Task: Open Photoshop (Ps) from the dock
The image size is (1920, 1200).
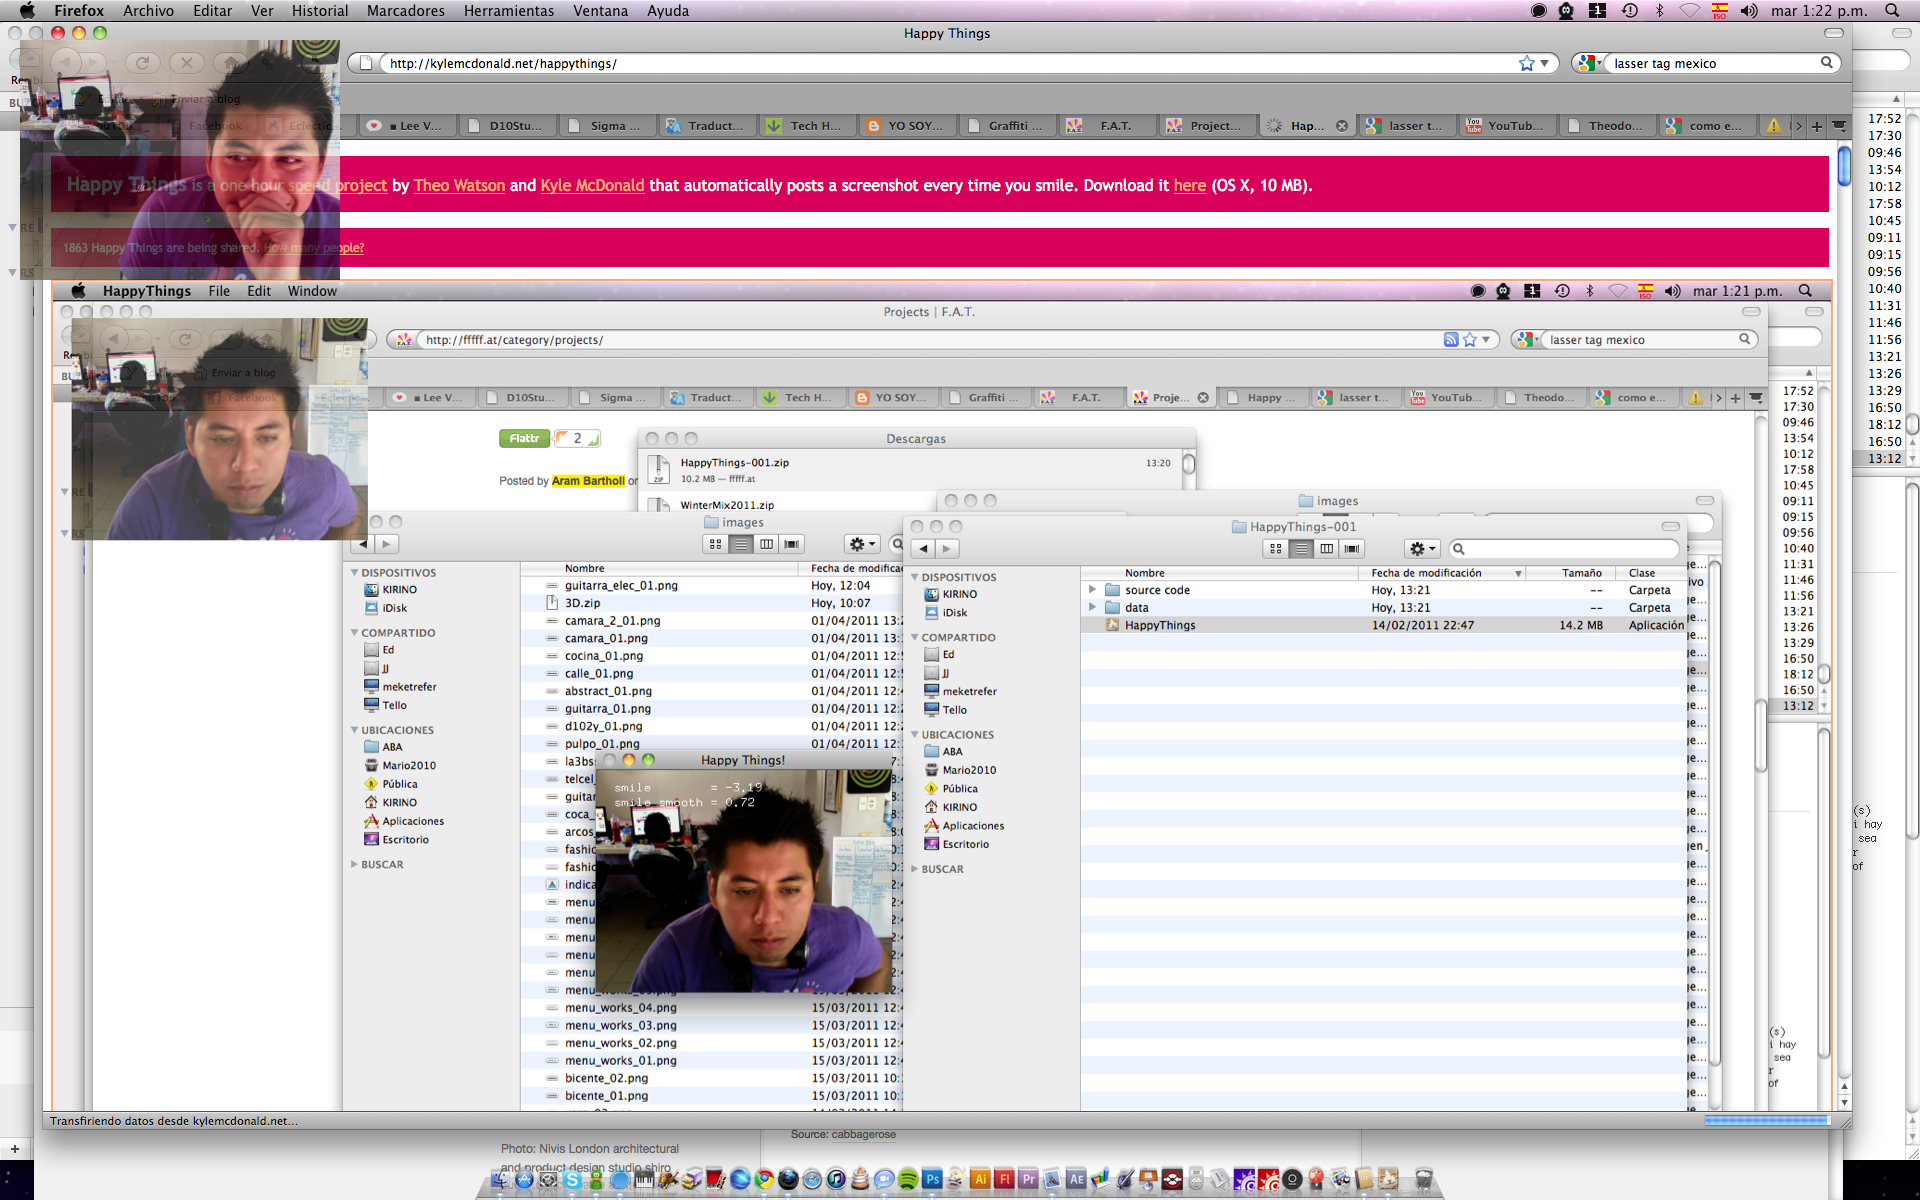Action: coord(932,1180)
